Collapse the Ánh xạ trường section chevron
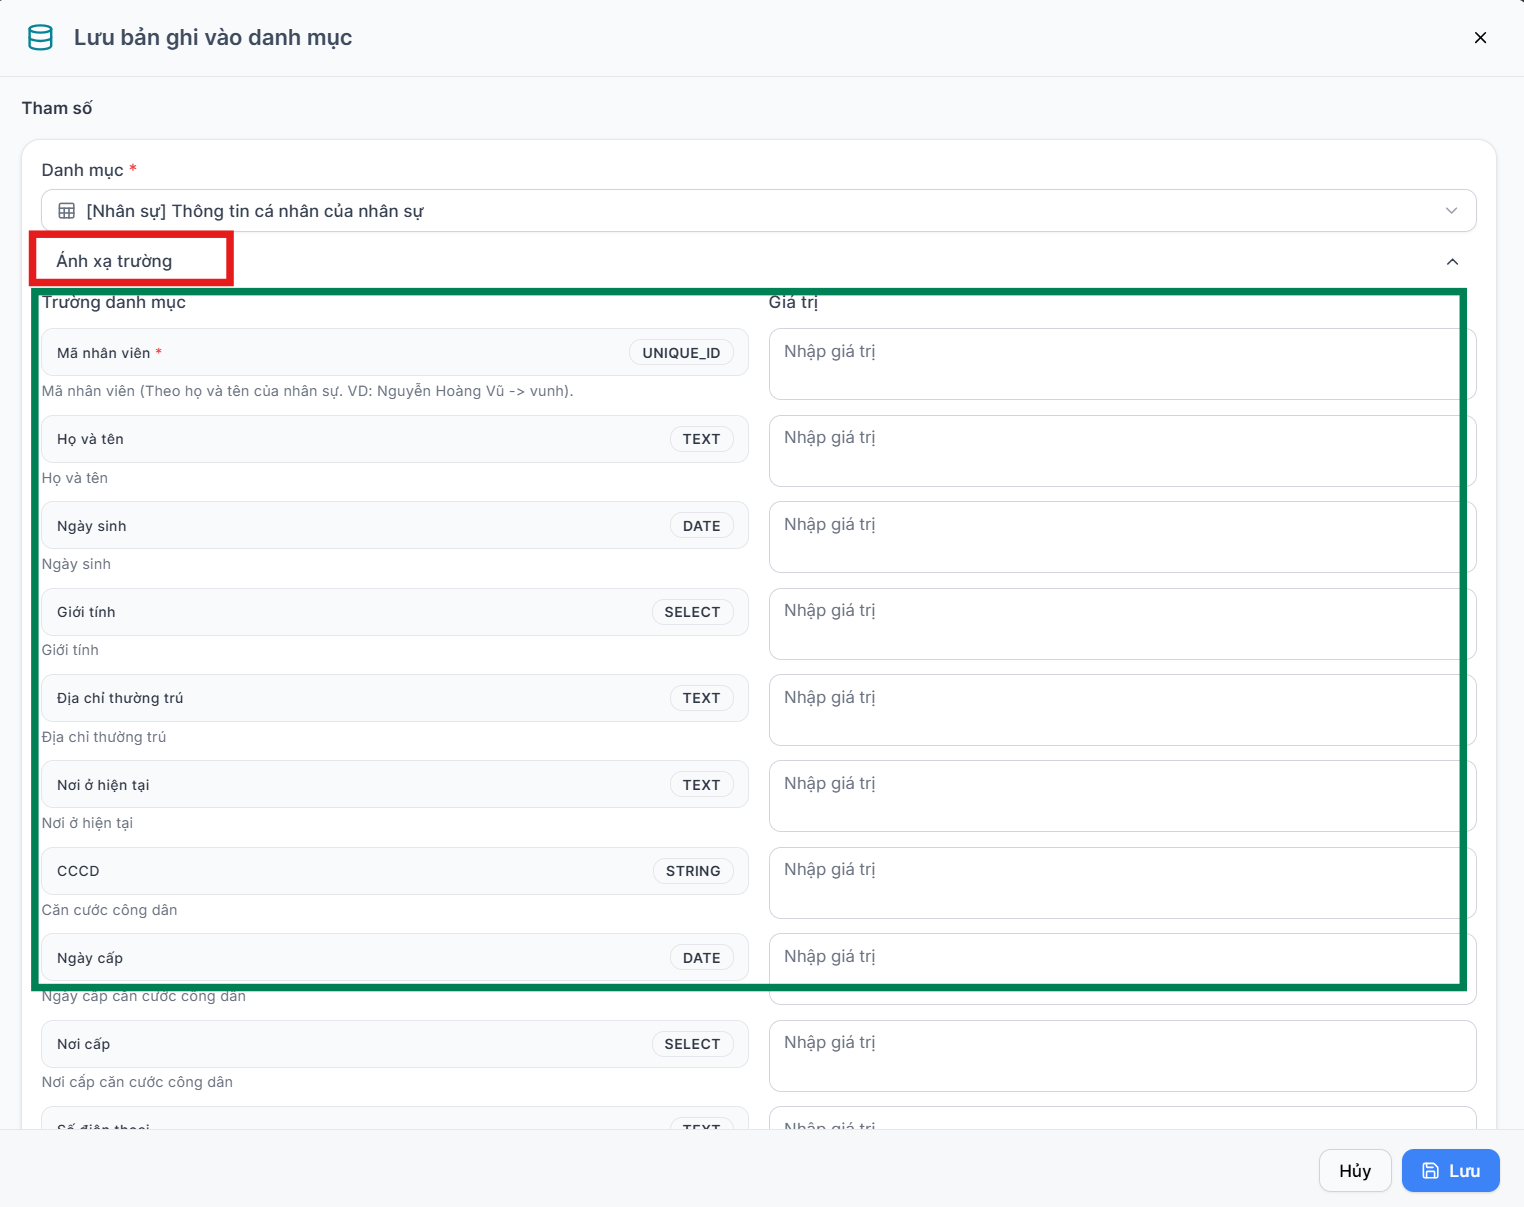The height and width of the screenshot is (1207, 1524). (x=1452, y=261)
